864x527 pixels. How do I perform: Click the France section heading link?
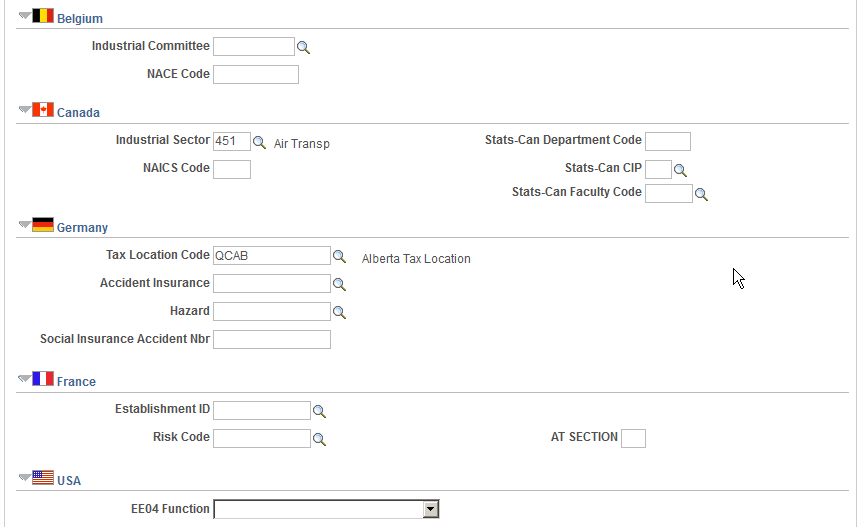[x=76, y=381]
